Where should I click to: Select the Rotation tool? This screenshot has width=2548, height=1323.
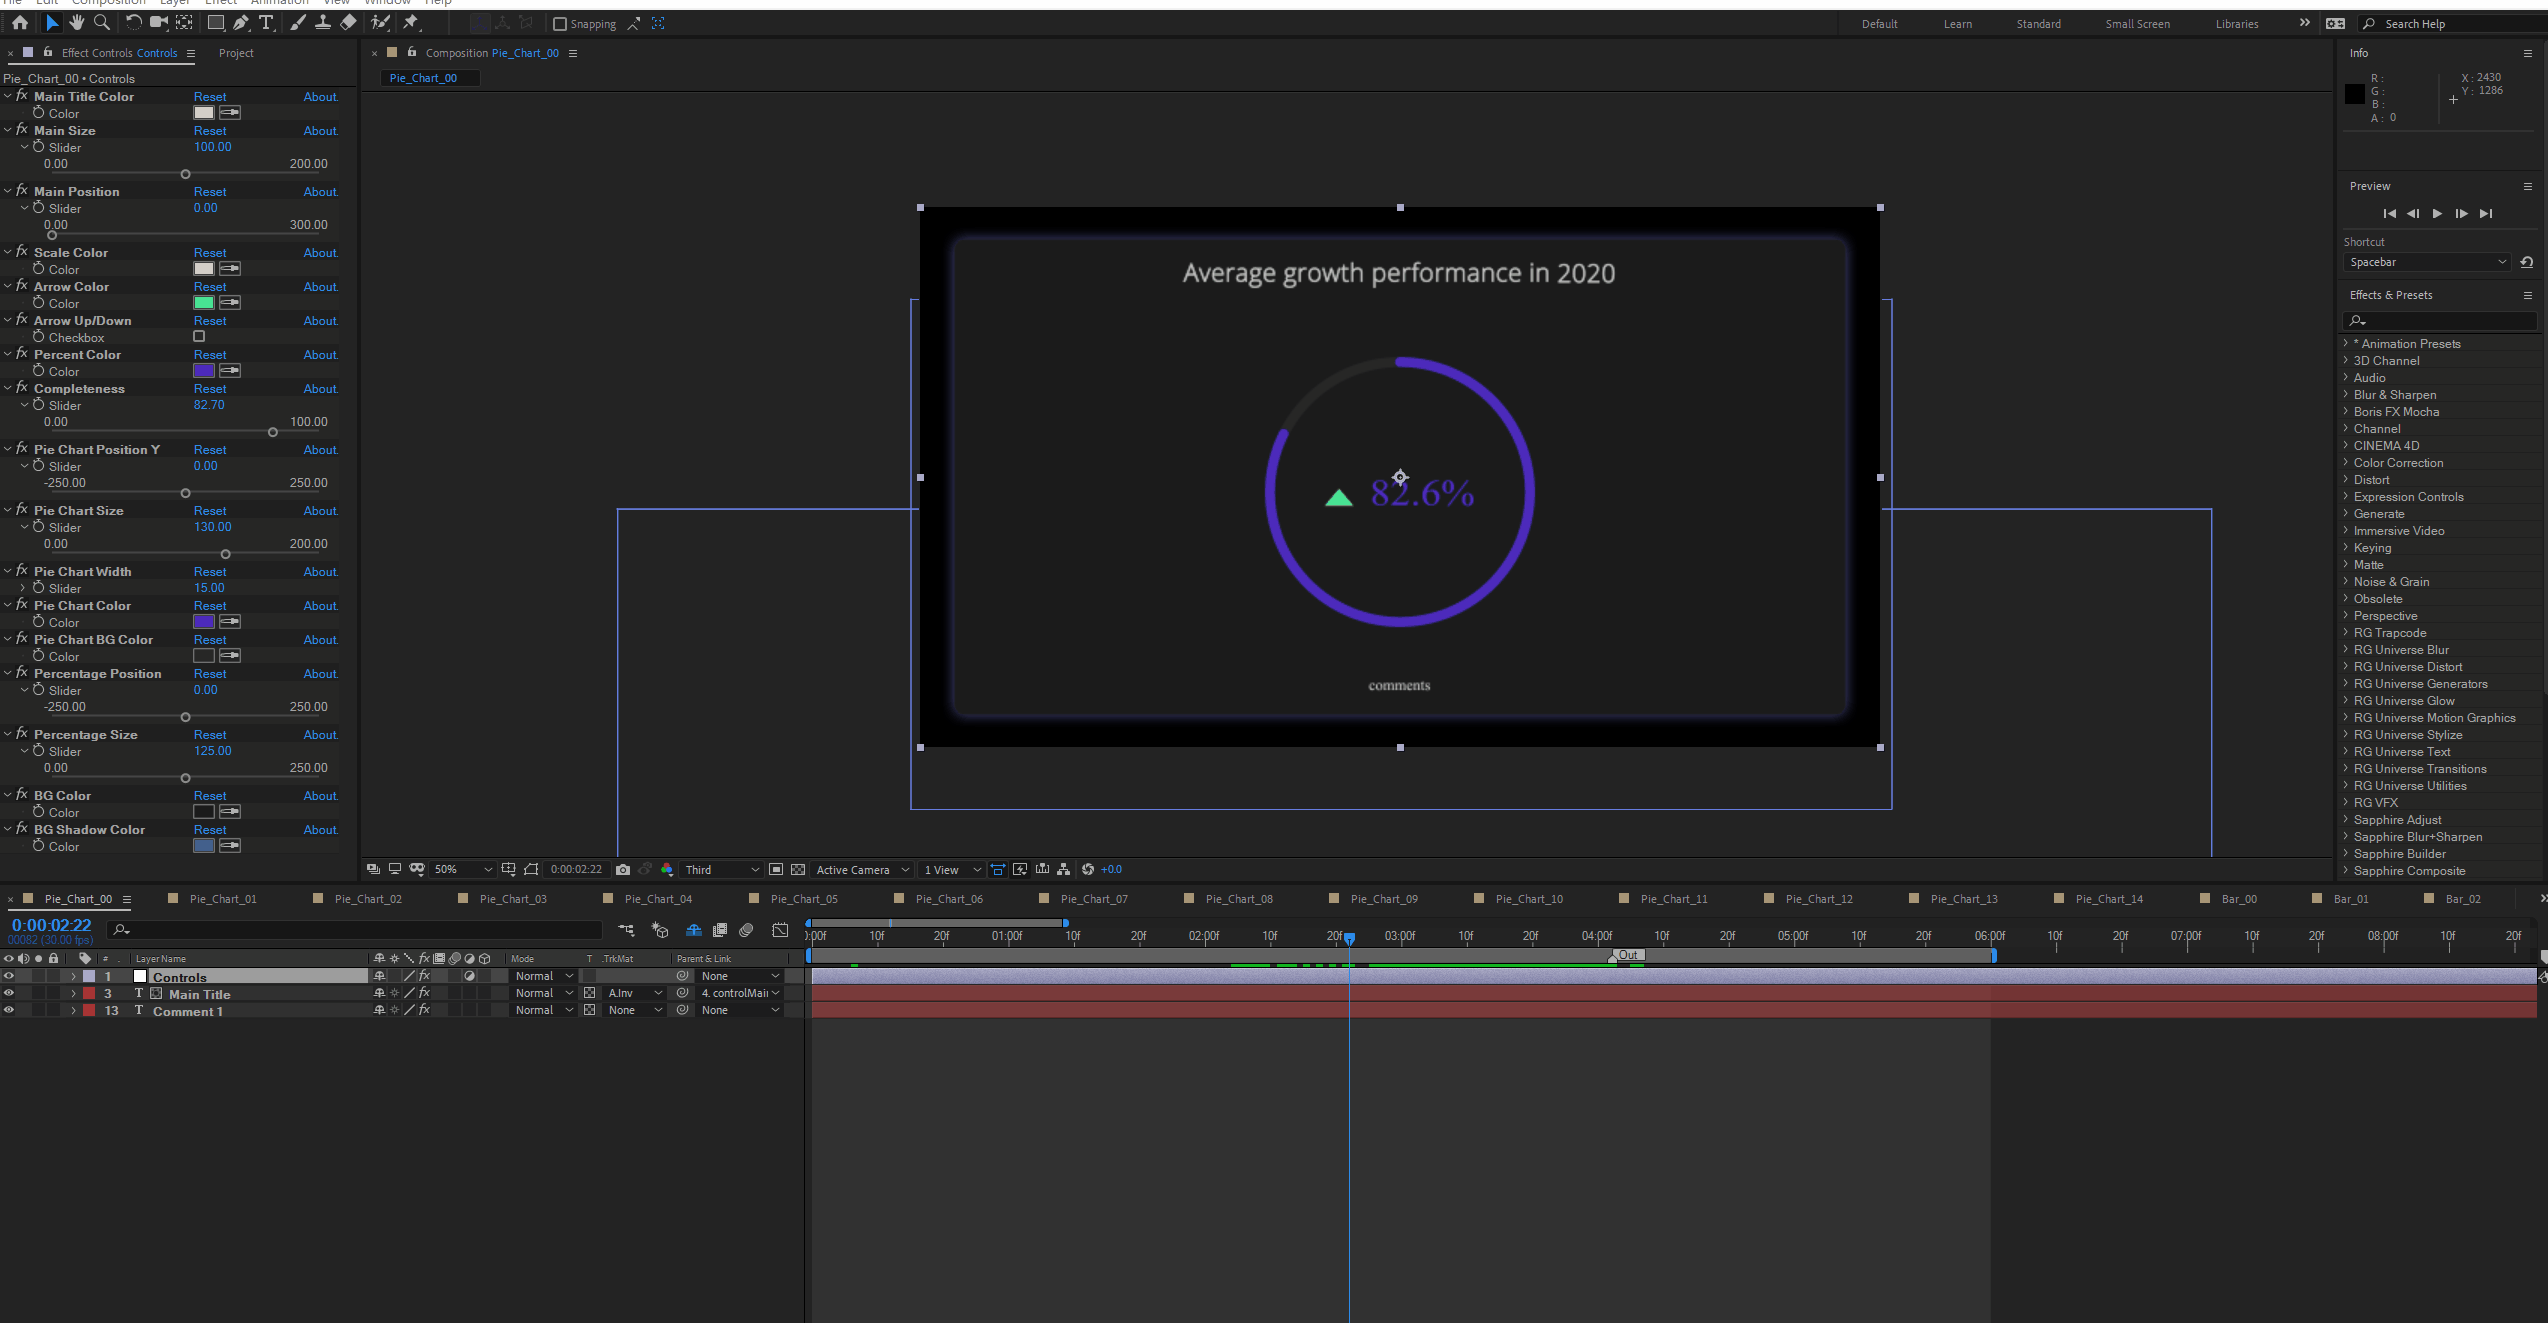[x=133, y=22]
